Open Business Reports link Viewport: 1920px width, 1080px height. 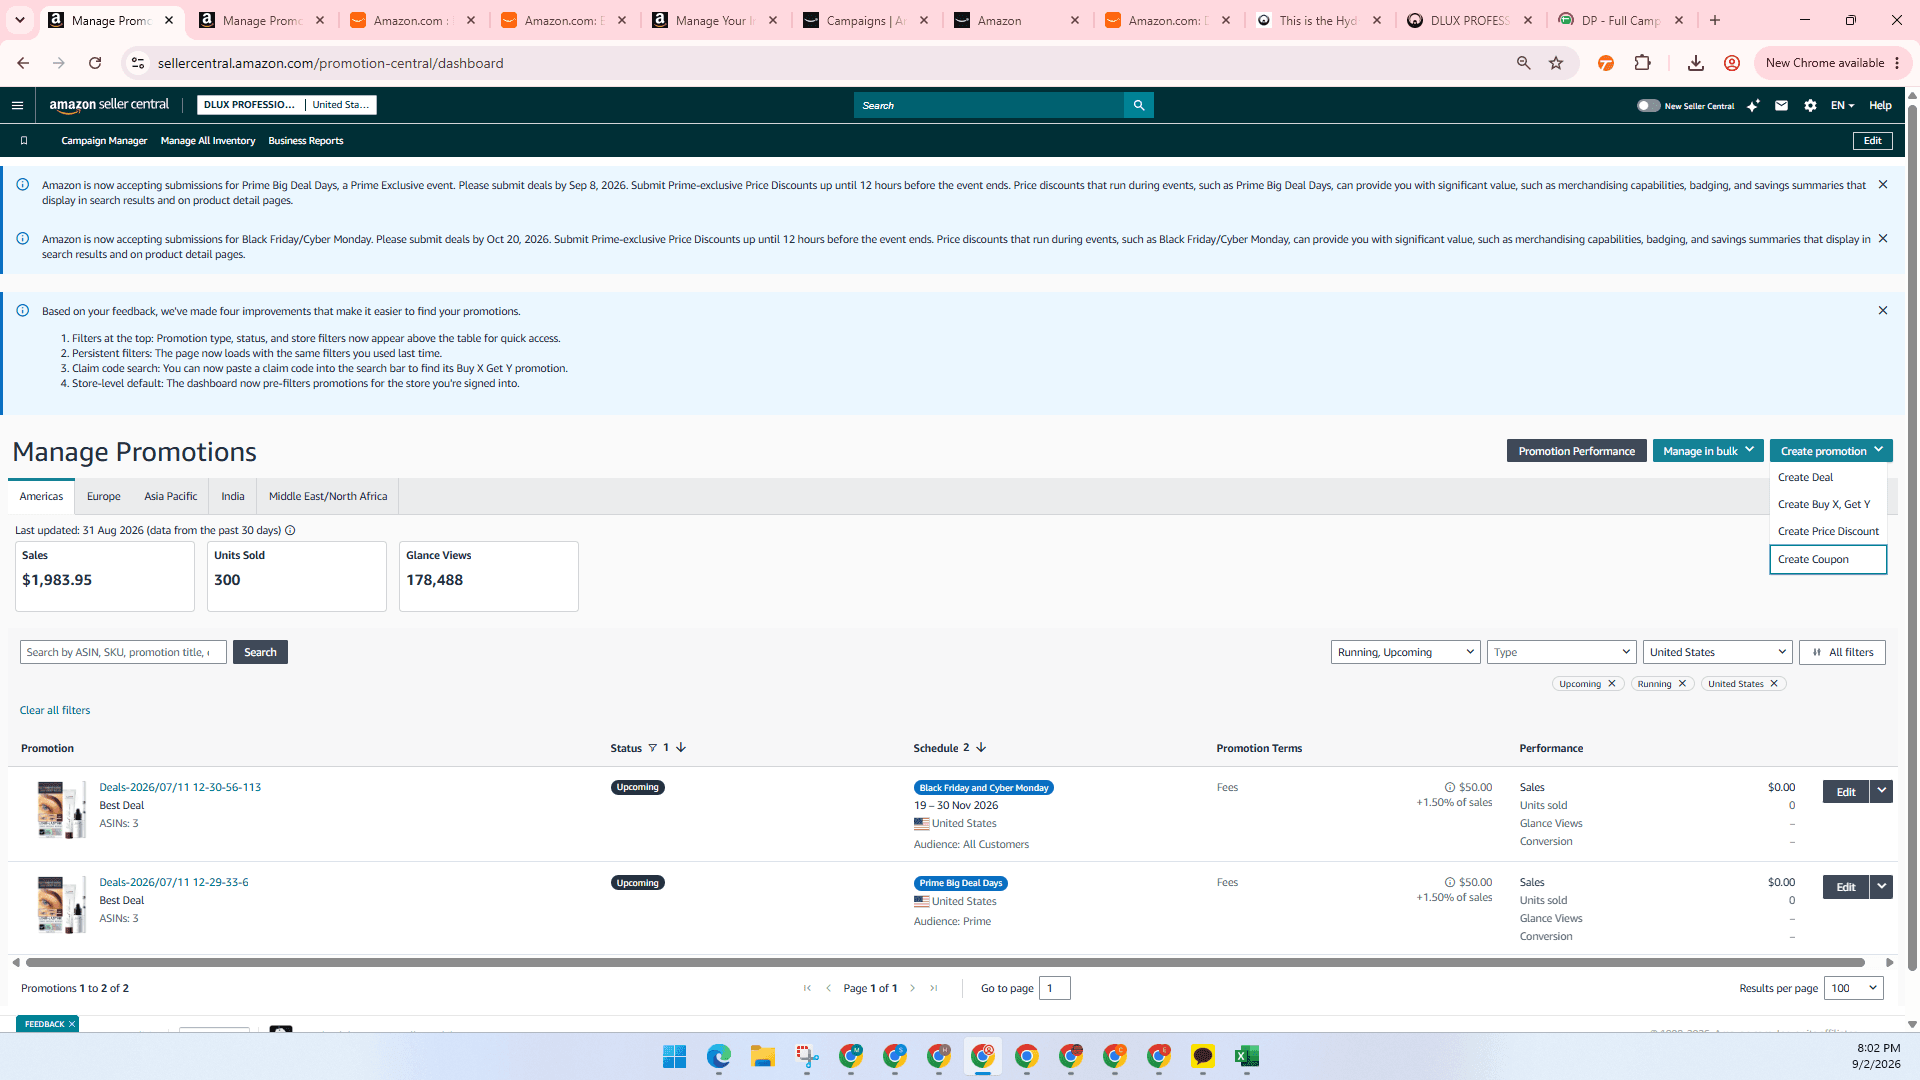point(305,141)
